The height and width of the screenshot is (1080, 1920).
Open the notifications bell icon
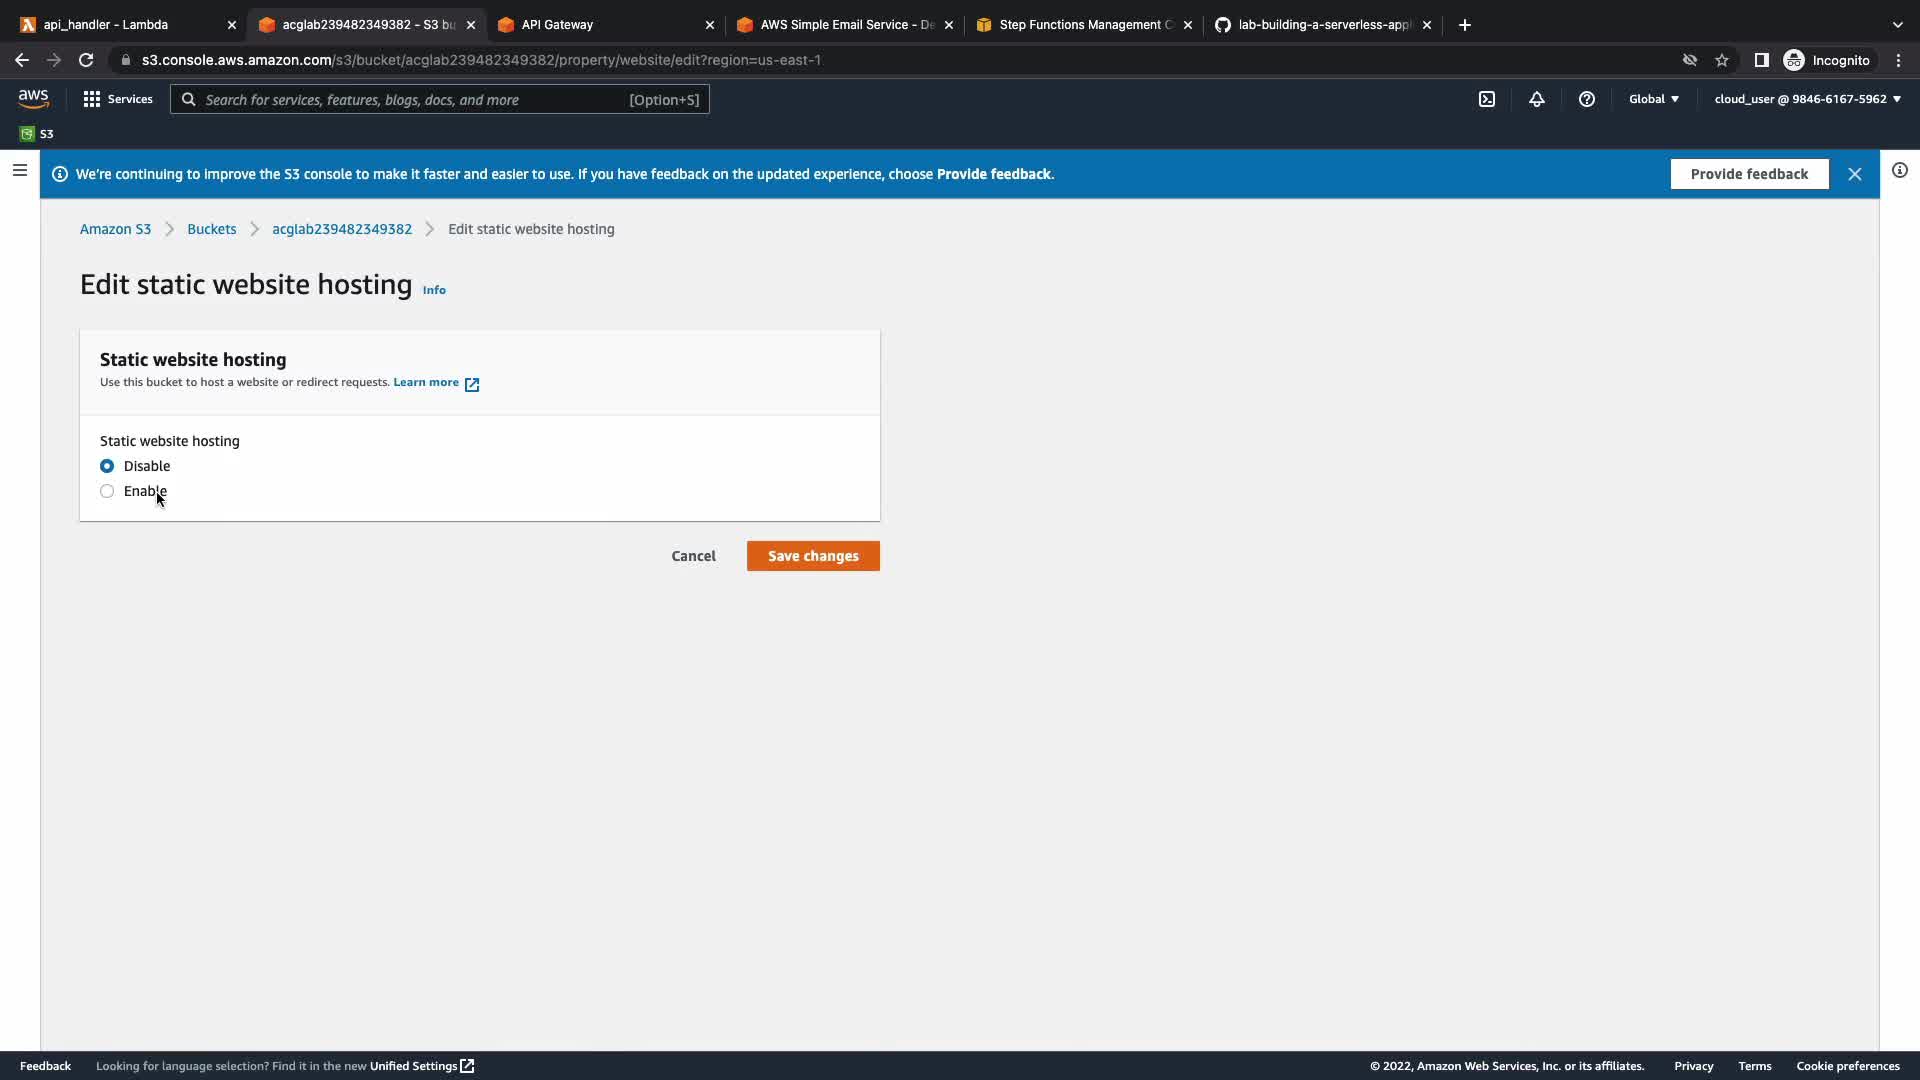click(x=1537, y=99)
